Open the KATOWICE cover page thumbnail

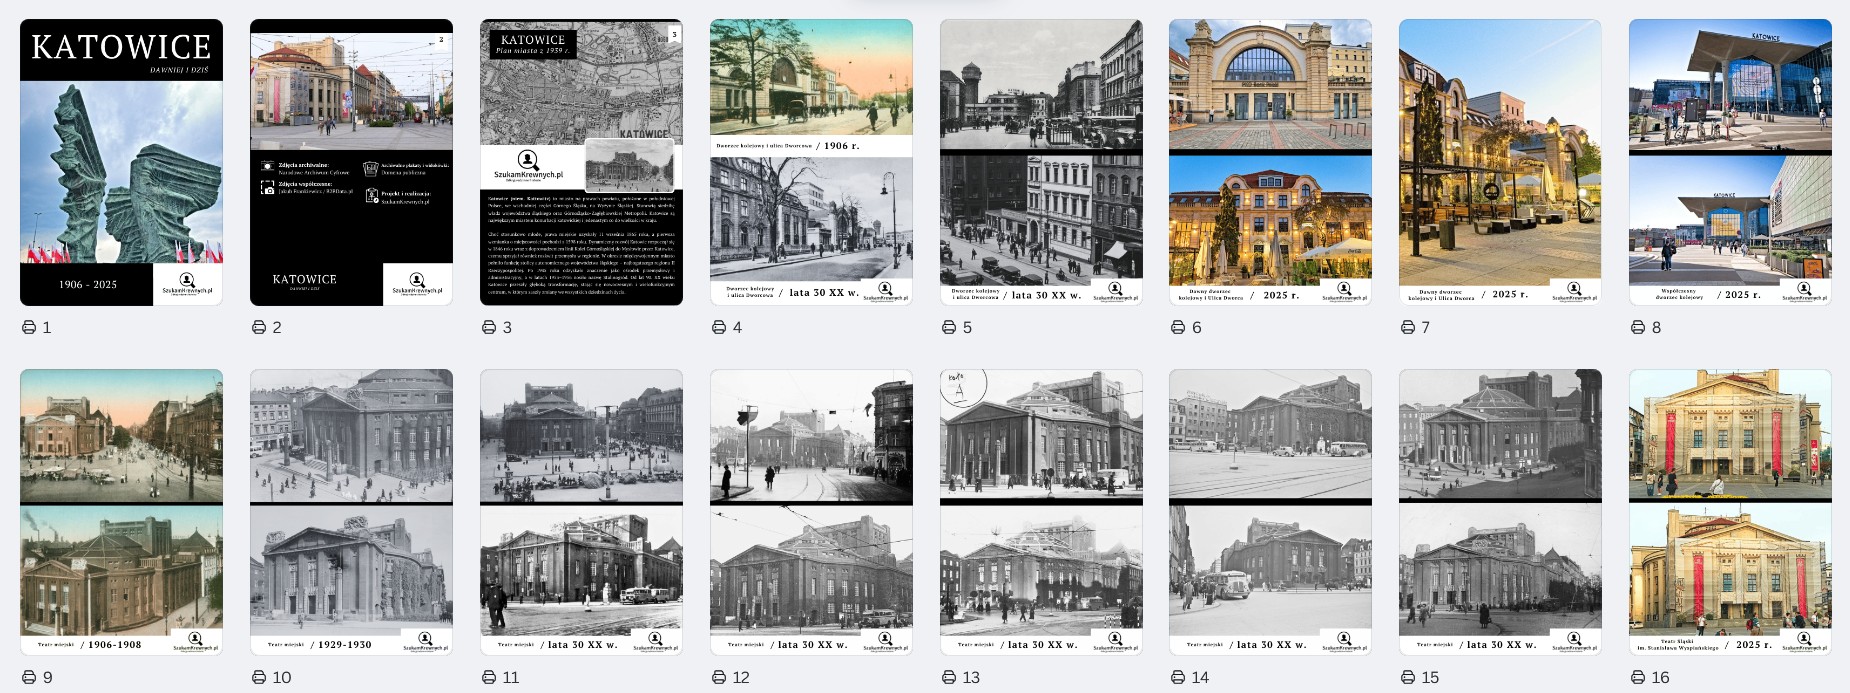tap(121, 162)
